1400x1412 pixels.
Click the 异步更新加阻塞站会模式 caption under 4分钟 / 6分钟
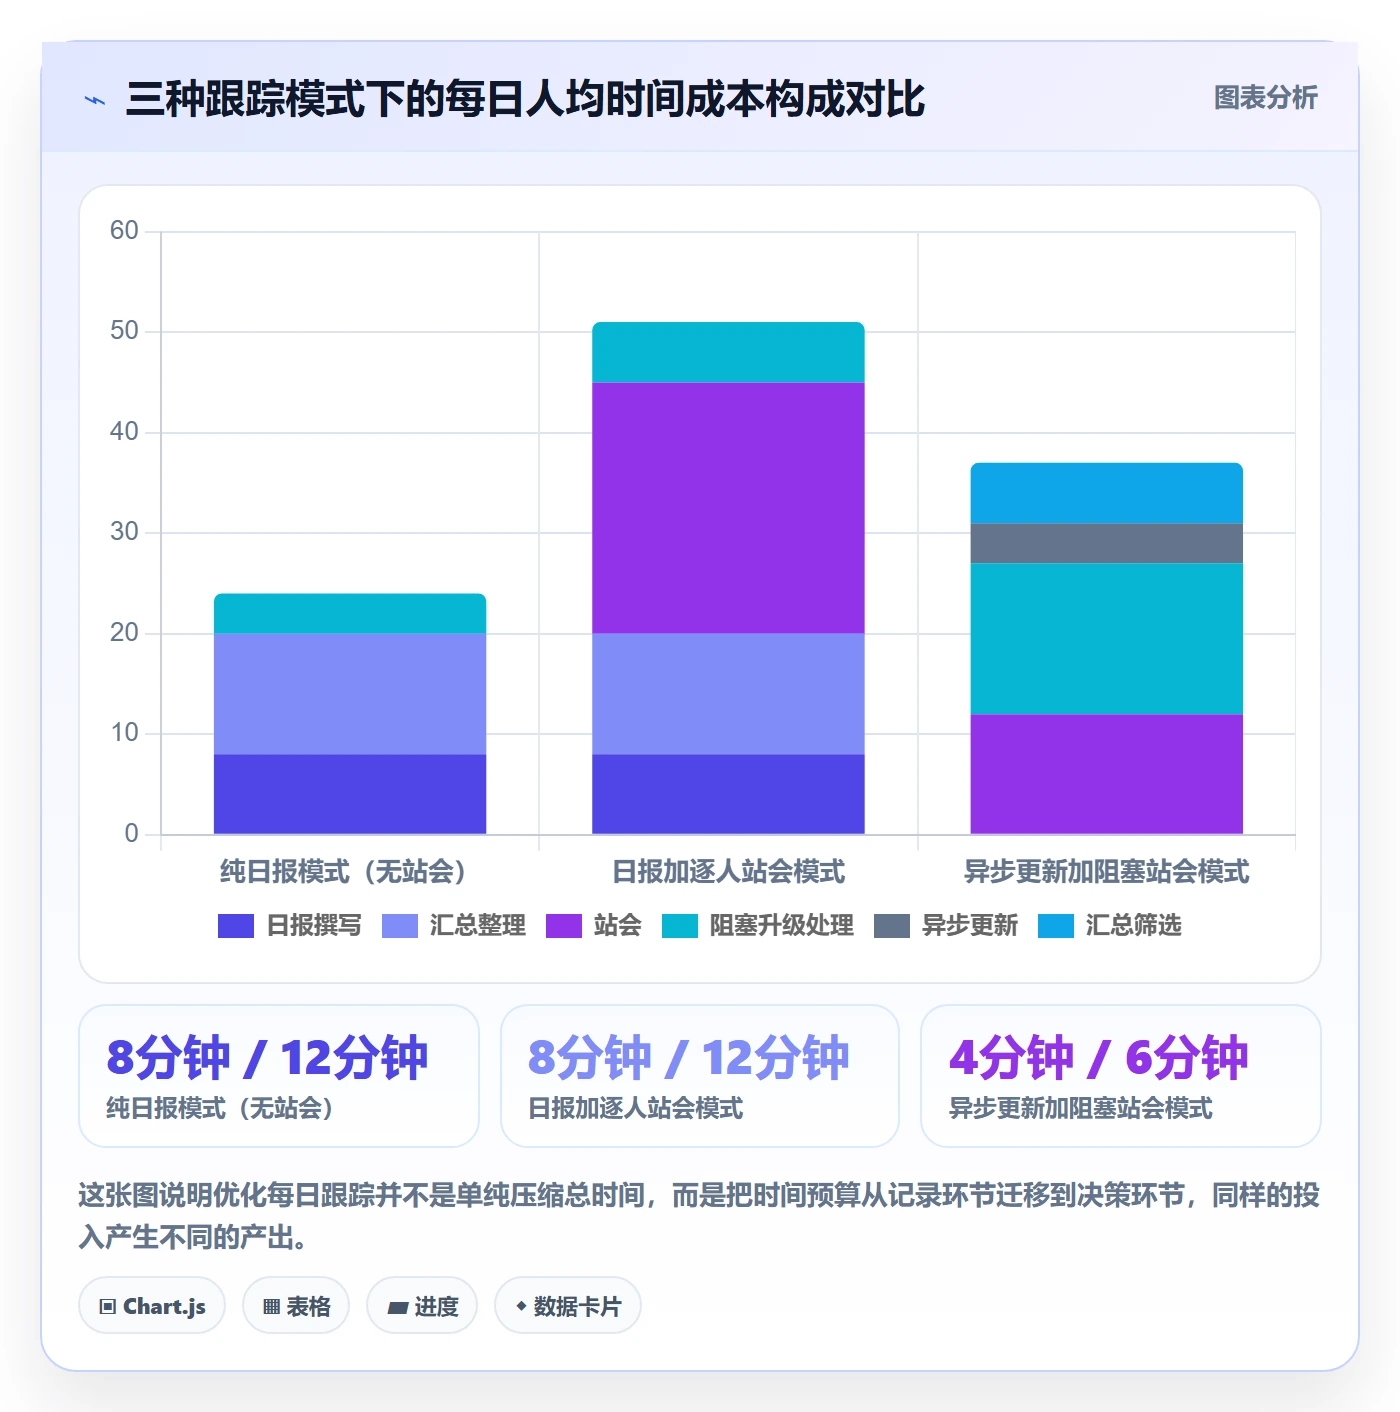1080,1109
